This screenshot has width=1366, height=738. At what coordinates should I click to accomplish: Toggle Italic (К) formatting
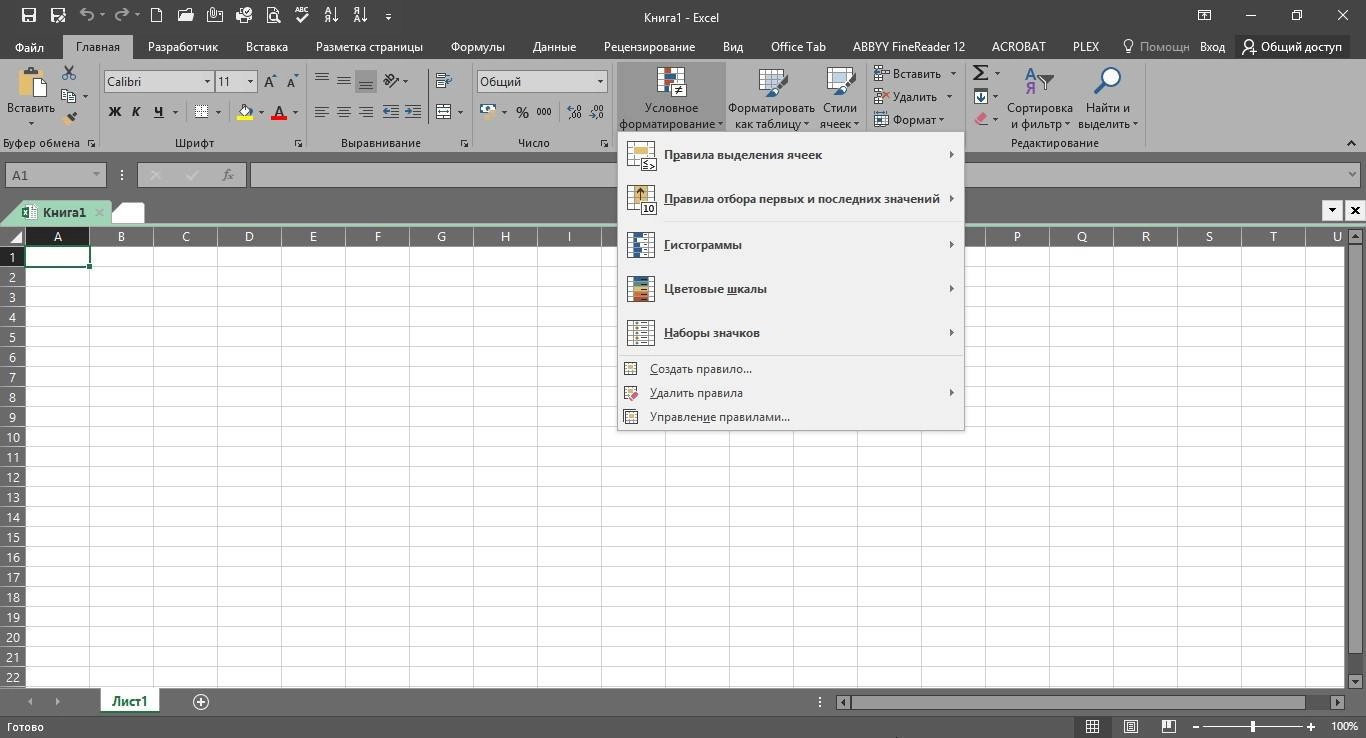pyautogui.click(x=136, y=112)
